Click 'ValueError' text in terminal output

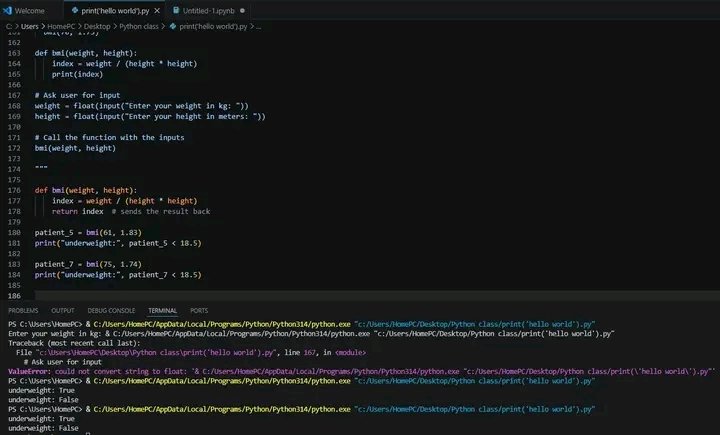(x=28, y=371)
